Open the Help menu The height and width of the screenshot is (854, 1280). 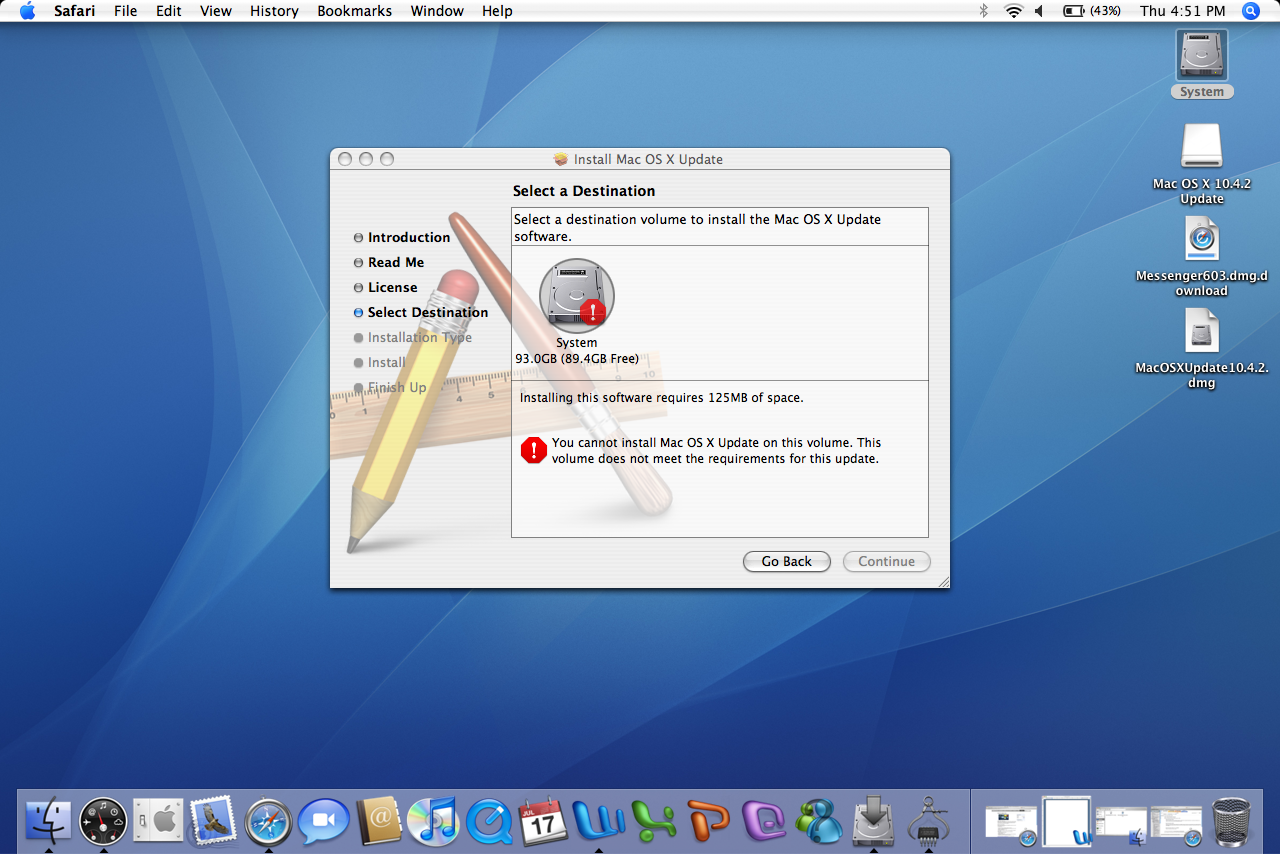497,11
